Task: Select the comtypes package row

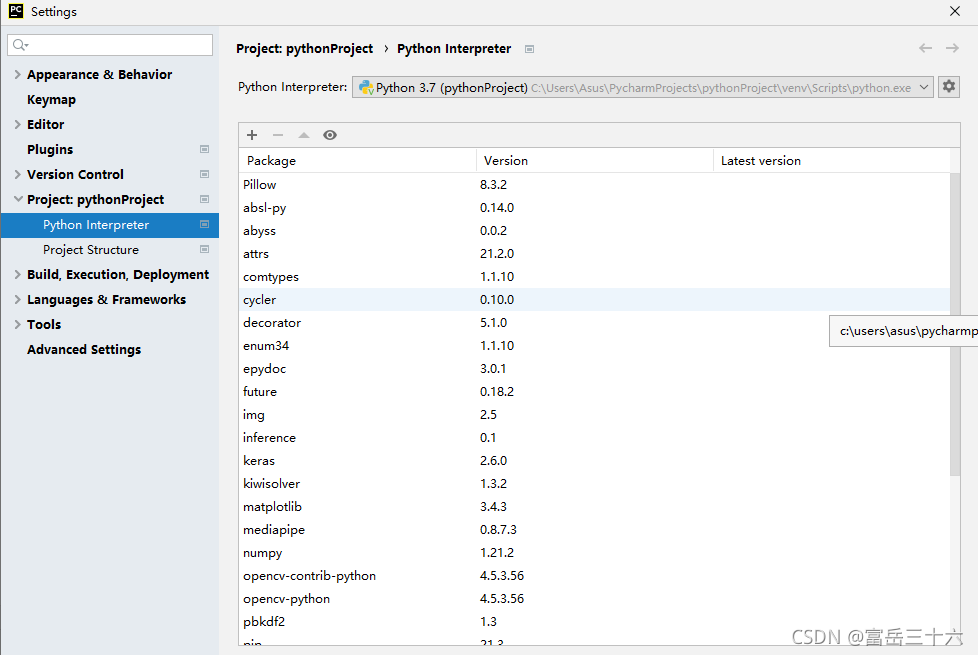Action: point(594,276)
